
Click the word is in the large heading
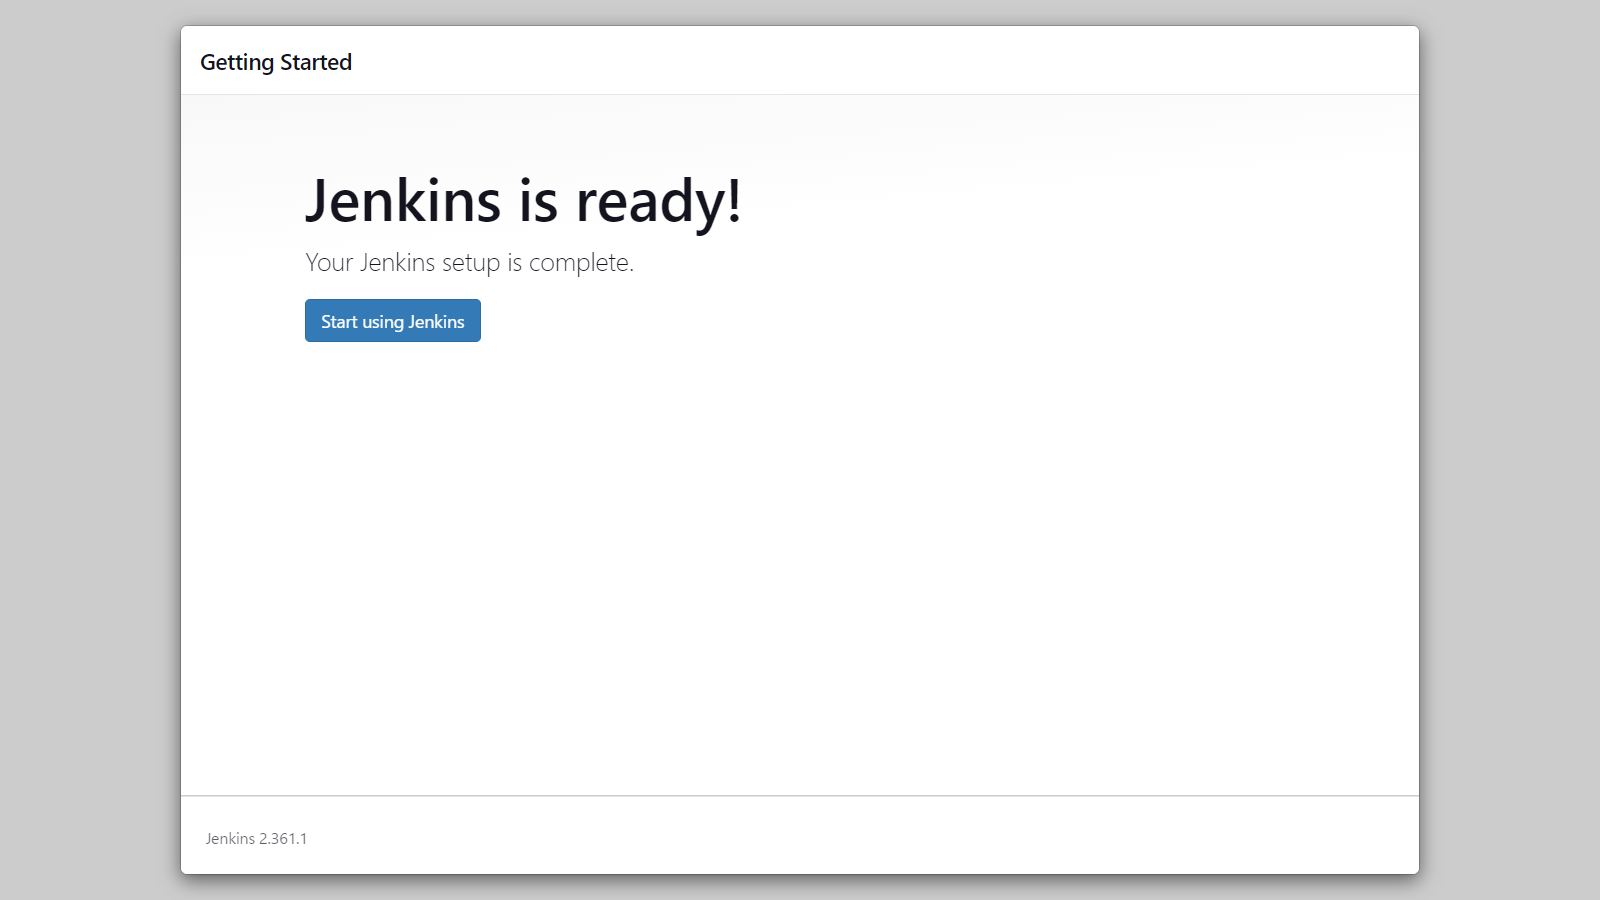click(538, 200)
